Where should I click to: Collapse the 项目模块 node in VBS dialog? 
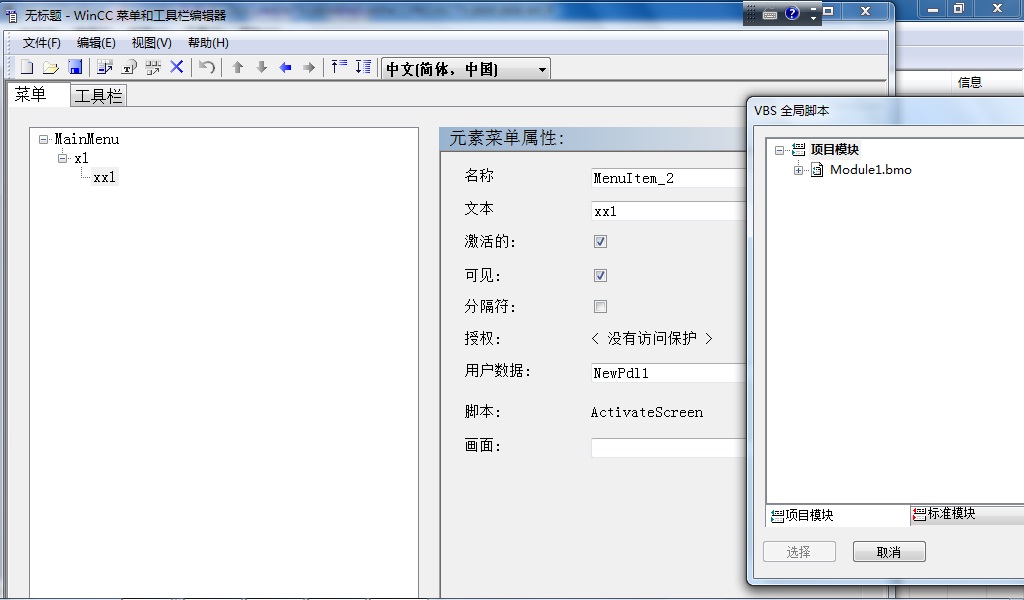[779, 150]
